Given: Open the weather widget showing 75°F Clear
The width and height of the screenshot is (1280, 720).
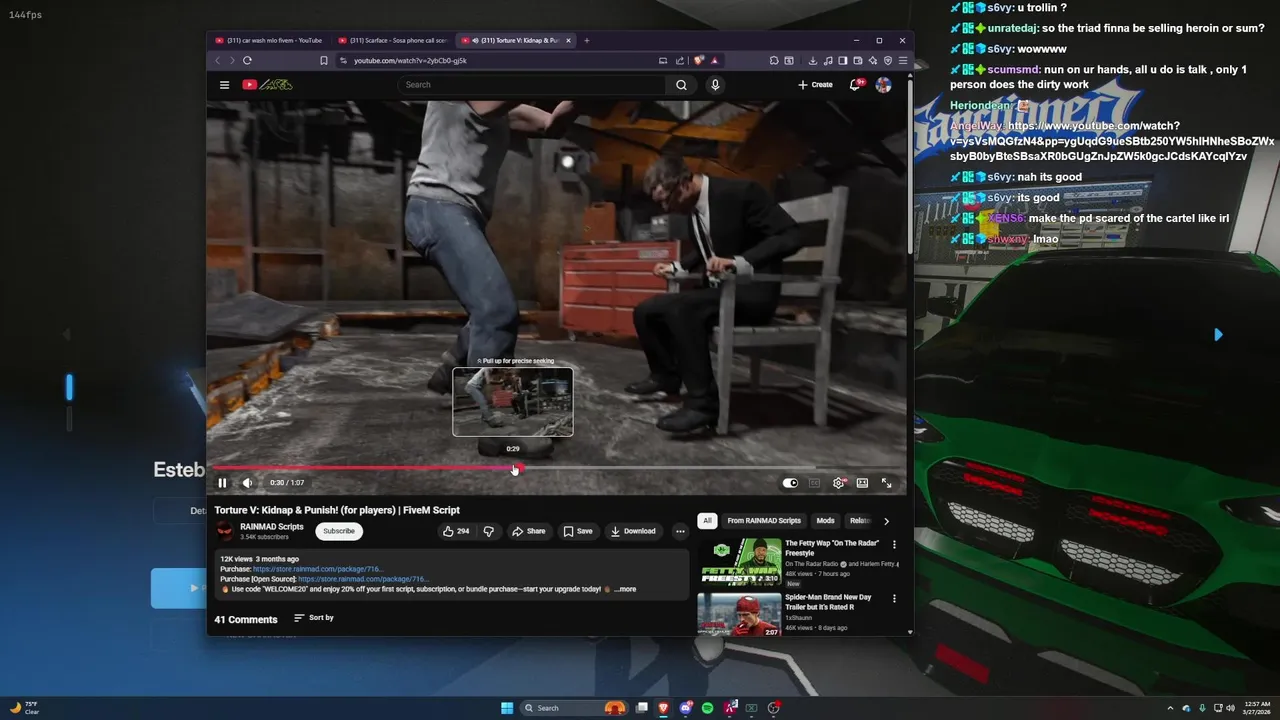Looking at the screenshot, I should [x=24, y=708].
